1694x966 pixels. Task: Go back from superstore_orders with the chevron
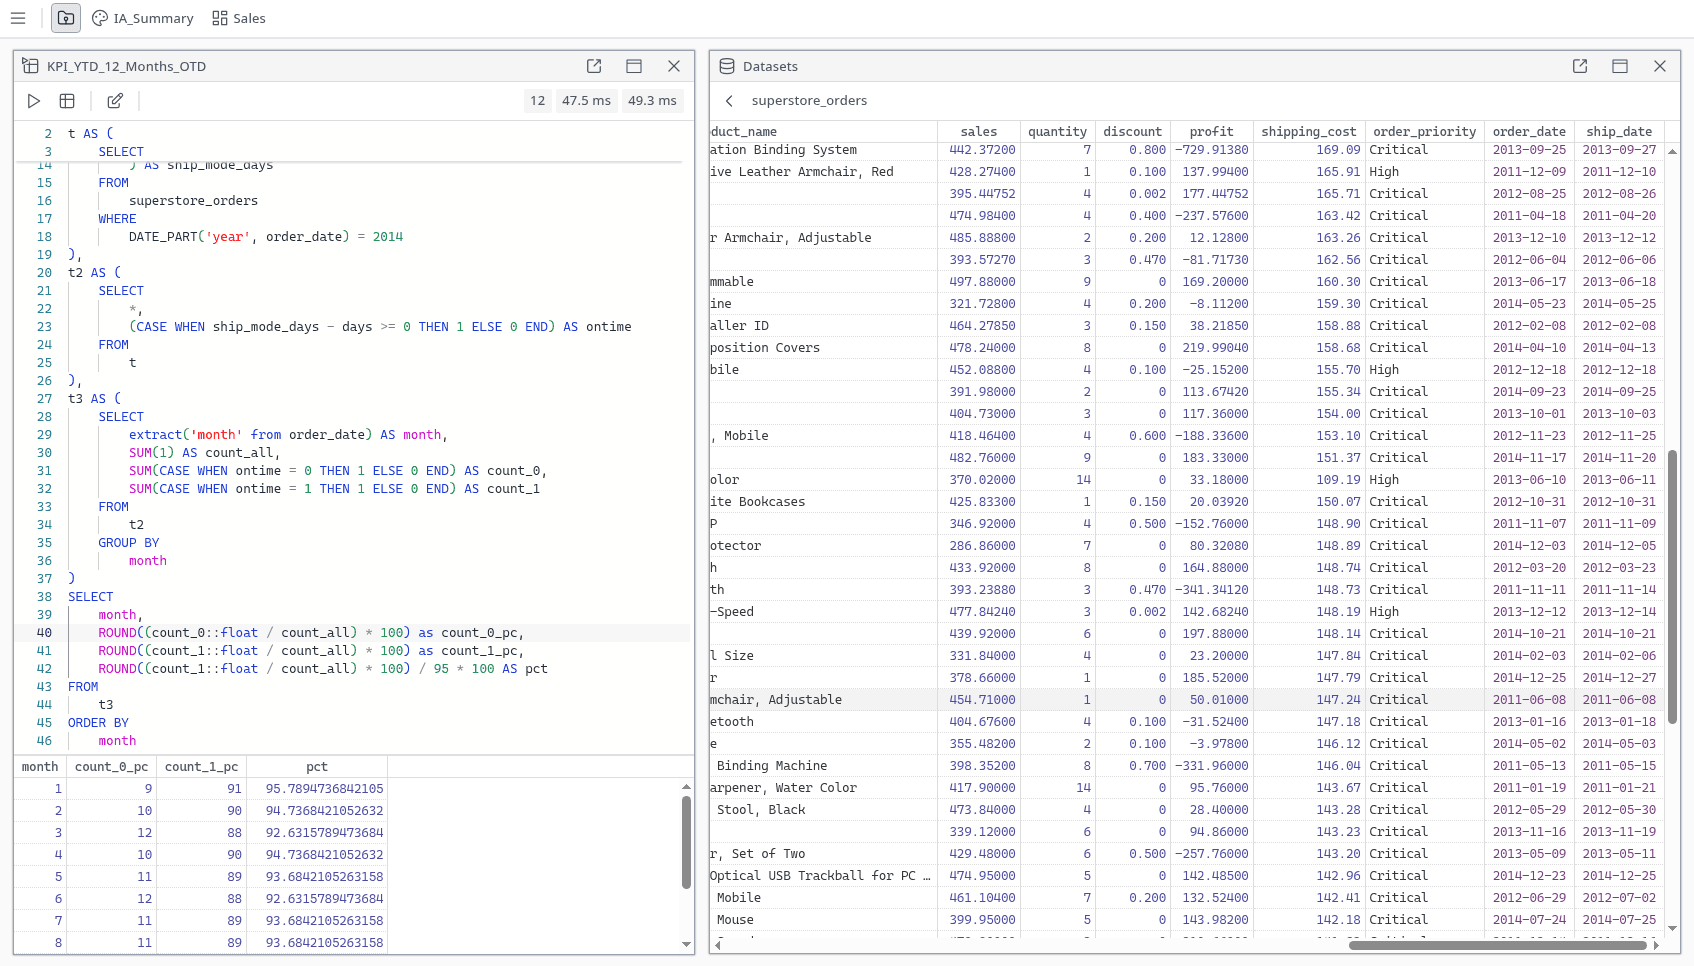728,100
